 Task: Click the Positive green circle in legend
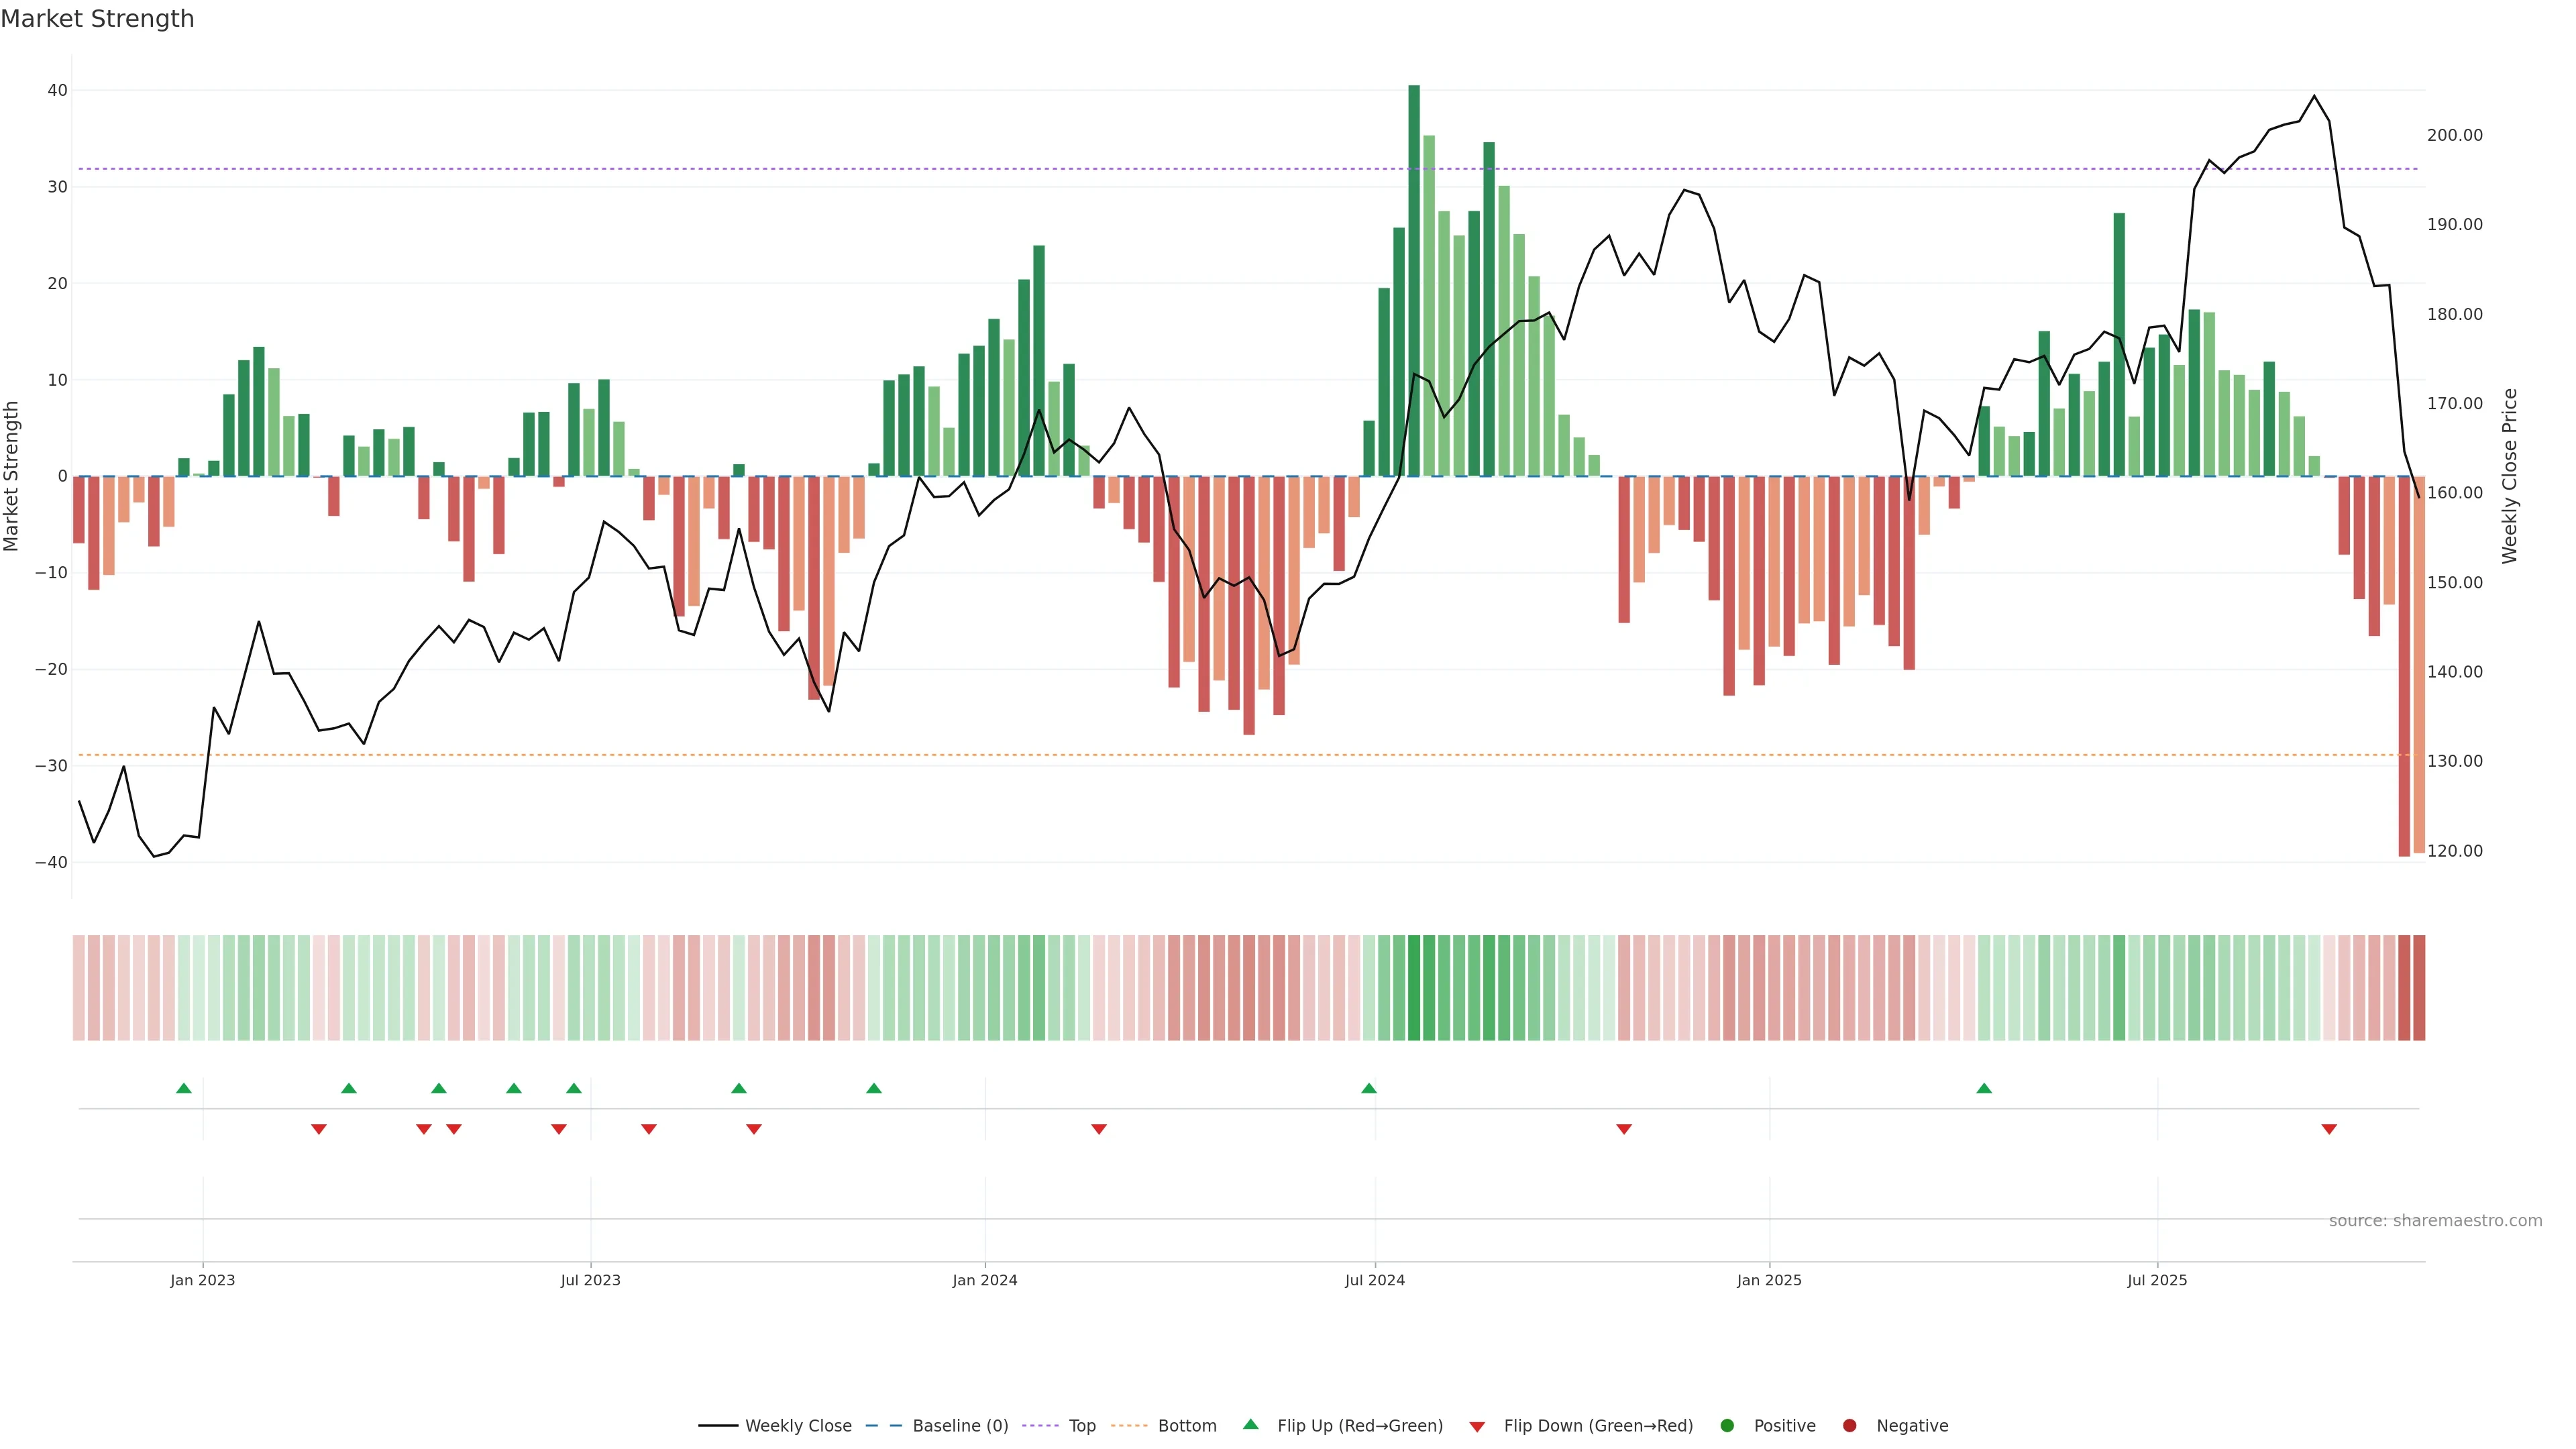point(1727,1425)
